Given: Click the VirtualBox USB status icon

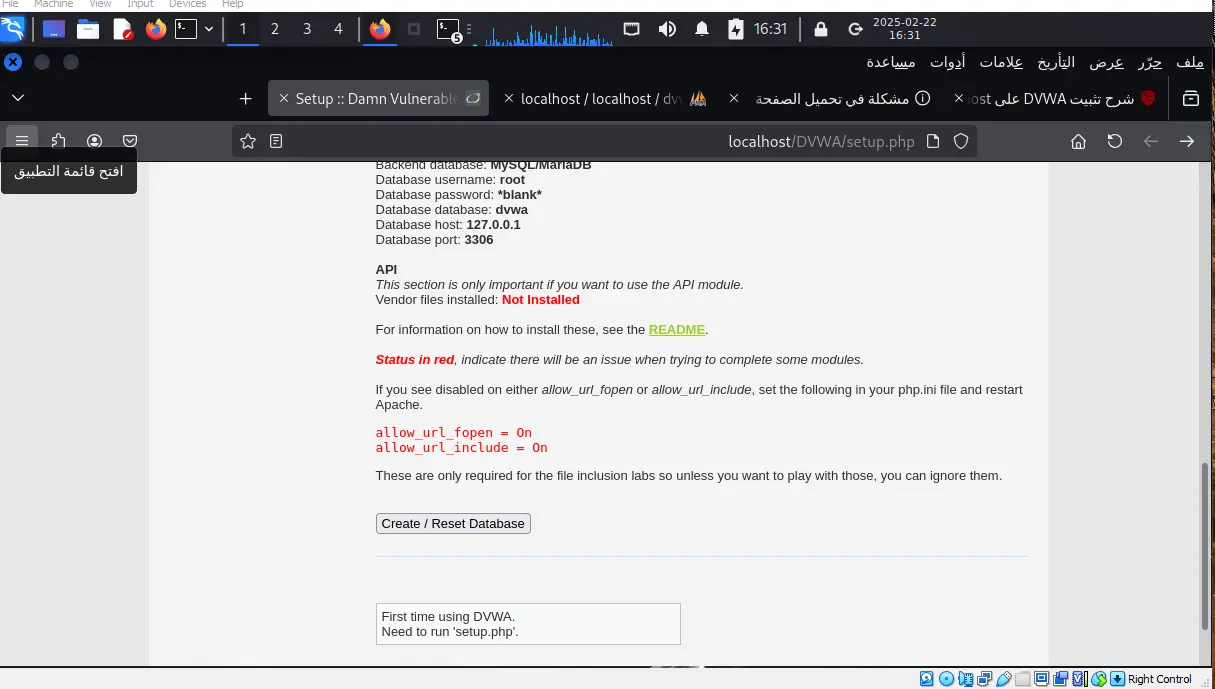Looking at the screenshot, I should (1004, 679).
